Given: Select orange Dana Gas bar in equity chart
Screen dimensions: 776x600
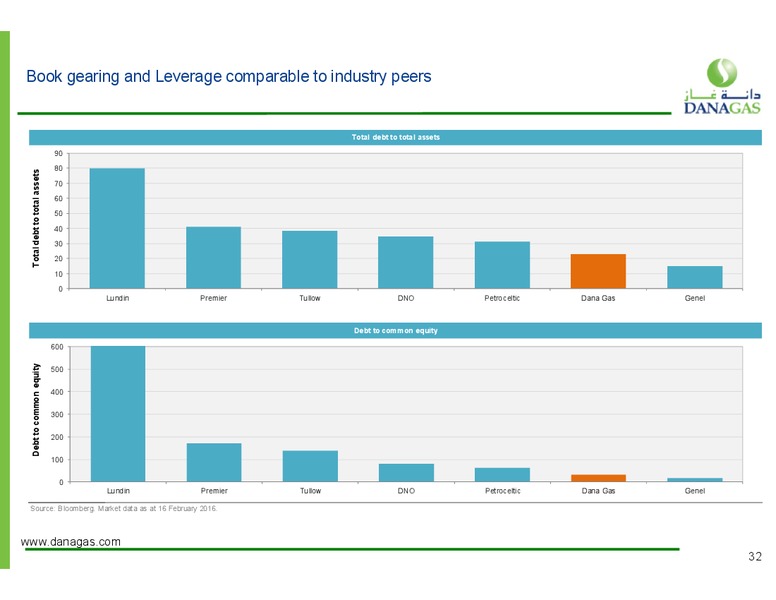Looking at the screenshot, I should pyautogui.click(x=598, y=478).
